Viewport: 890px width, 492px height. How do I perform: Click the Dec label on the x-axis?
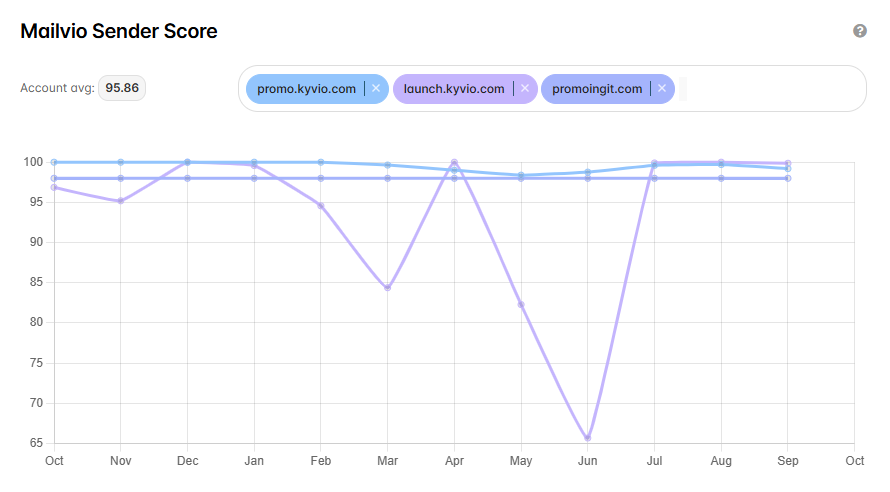pyautogui.click(x=187, y=461)
